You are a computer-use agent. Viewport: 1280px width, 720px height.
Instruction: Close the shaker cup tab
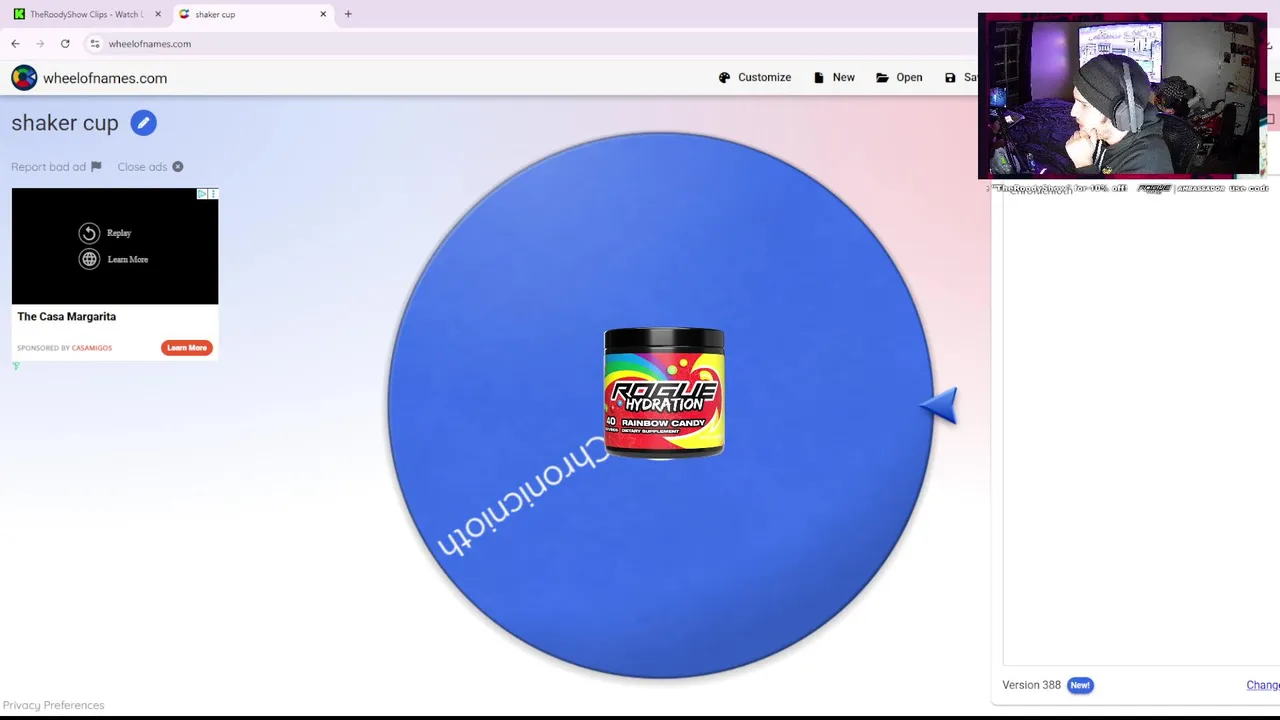tap(323, 14)
